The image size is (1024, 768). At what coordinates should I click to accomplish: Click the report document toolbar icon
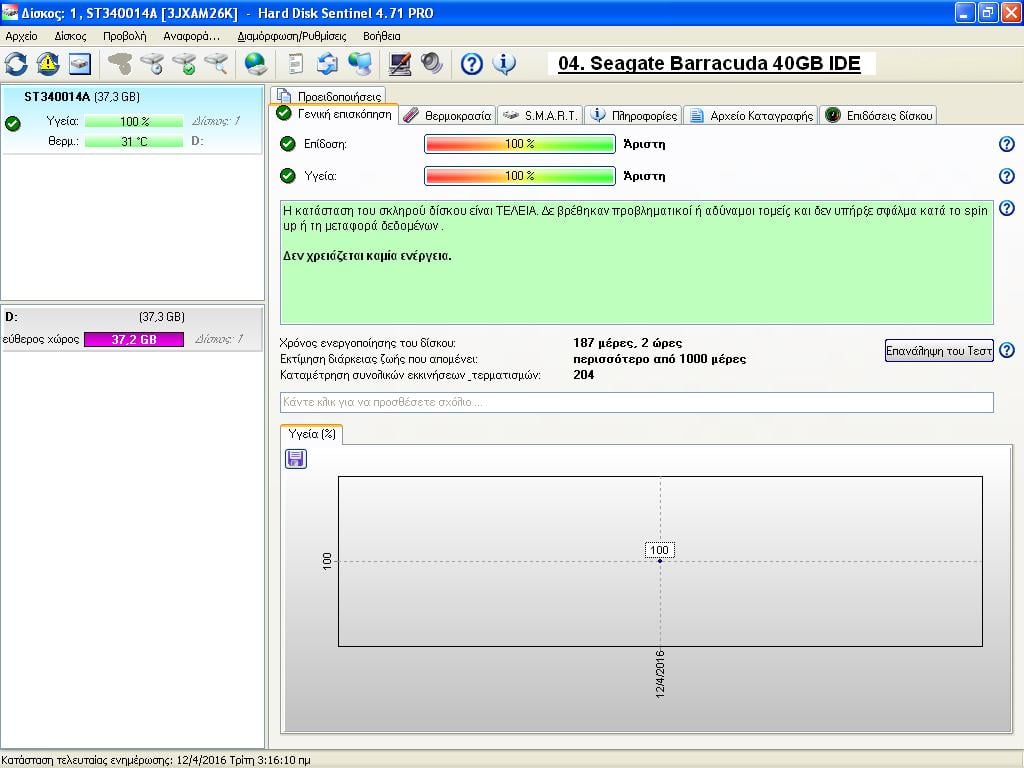point(296,64)
